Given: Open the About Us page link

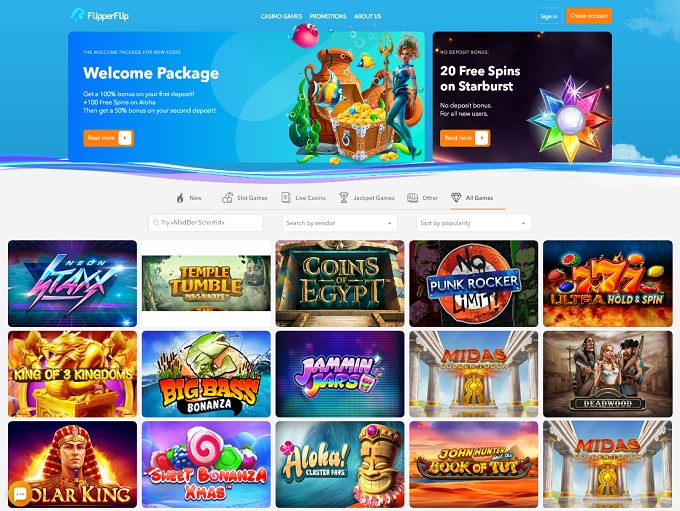Looking at the screenshot, I should [x=367, y=16].
